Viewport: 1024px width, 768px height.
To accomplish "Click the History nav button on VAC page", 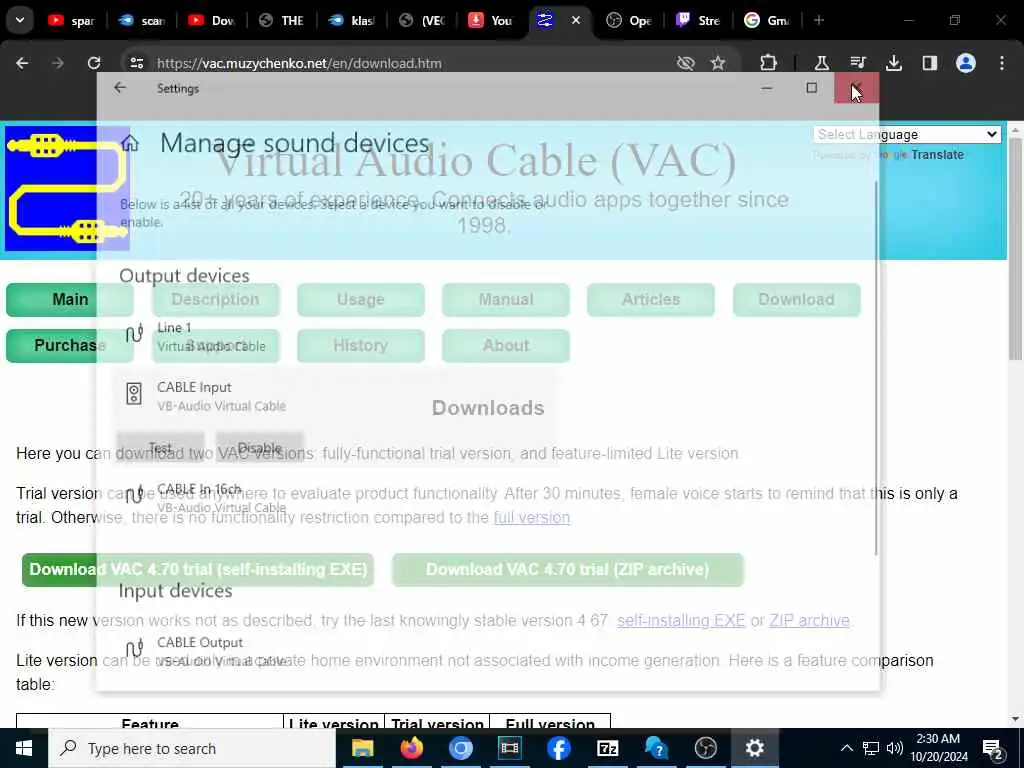I will 360,345.
